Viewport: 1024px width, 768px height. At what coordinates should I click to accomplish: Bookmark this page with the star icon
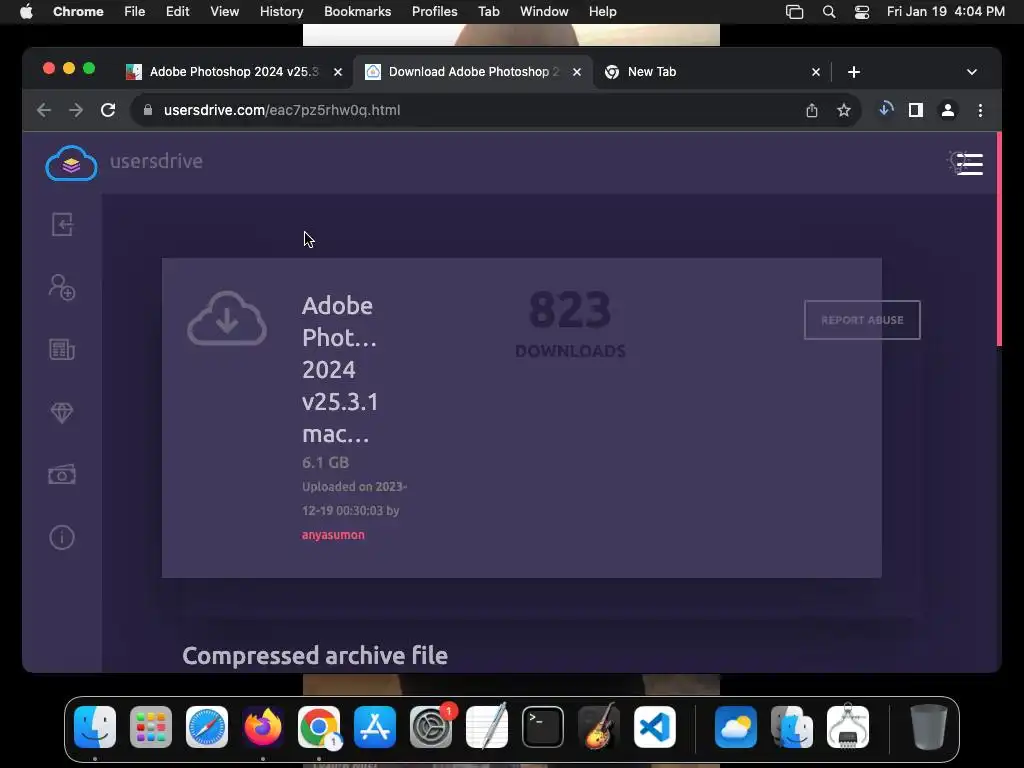point(844,110)
